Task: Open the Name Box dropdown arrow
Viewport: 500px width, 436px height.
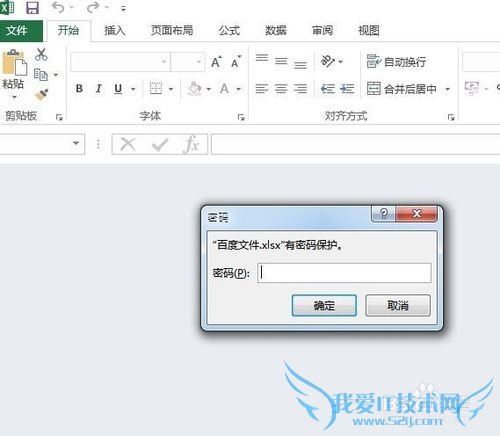Action: 76,143
